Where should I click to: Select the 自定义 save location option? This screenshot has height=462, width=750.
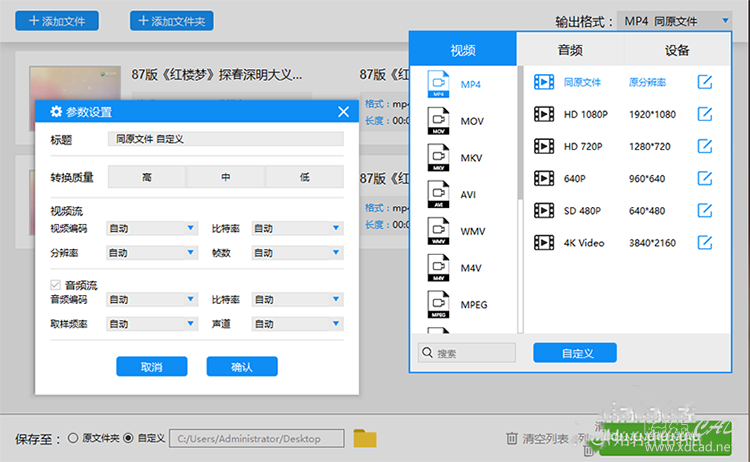(x=128, y=438)
